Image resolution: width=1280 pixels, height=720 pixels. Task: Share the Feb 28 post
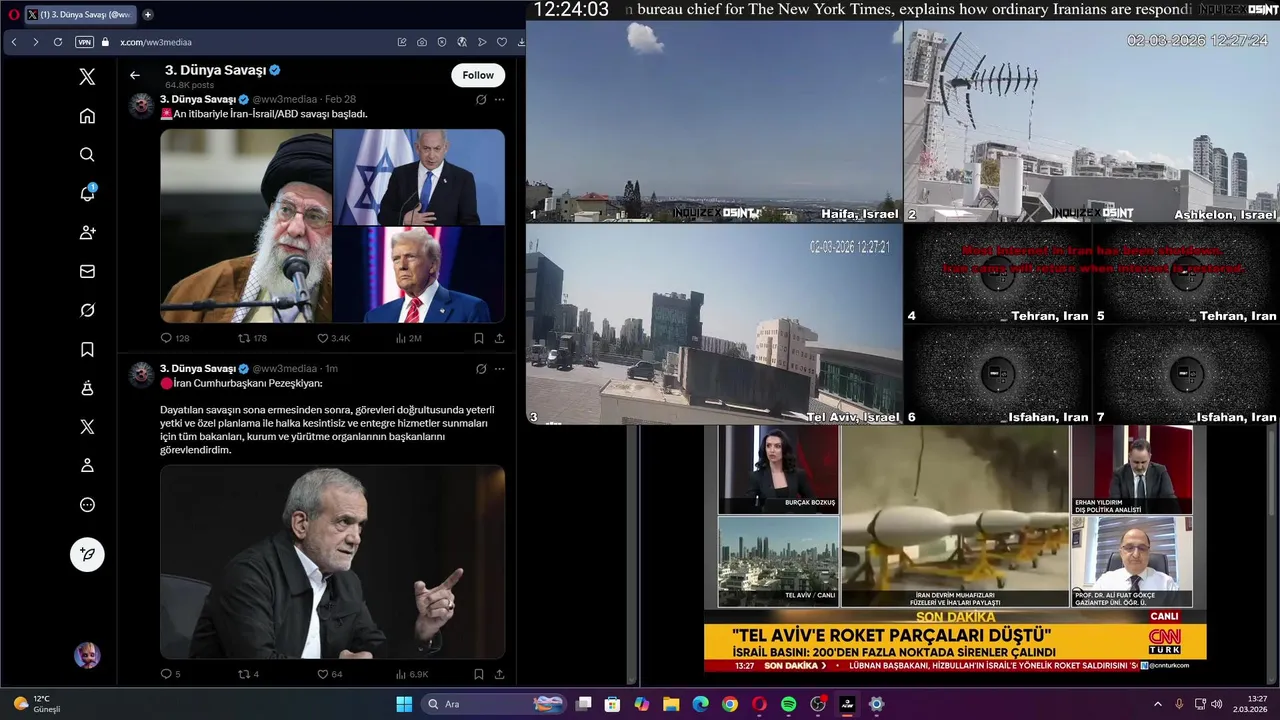499,338
